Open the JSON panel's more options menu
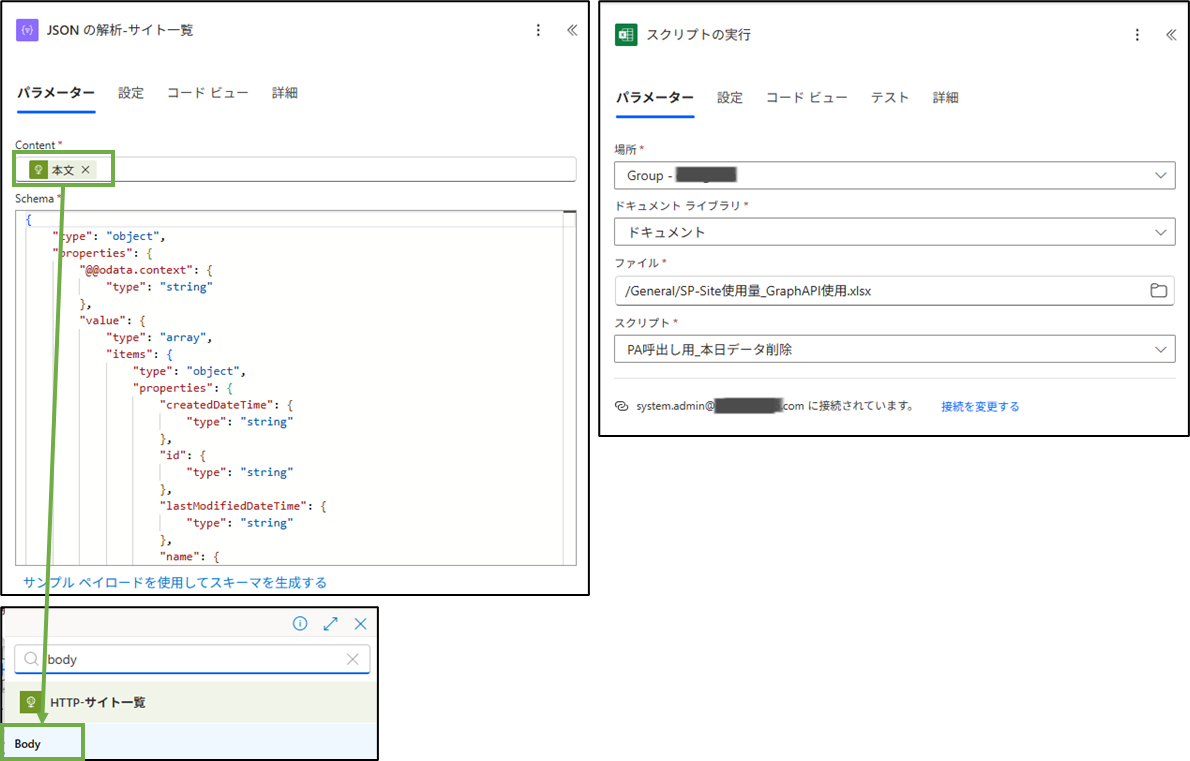 pyautogui.click(x=538, y=30)
